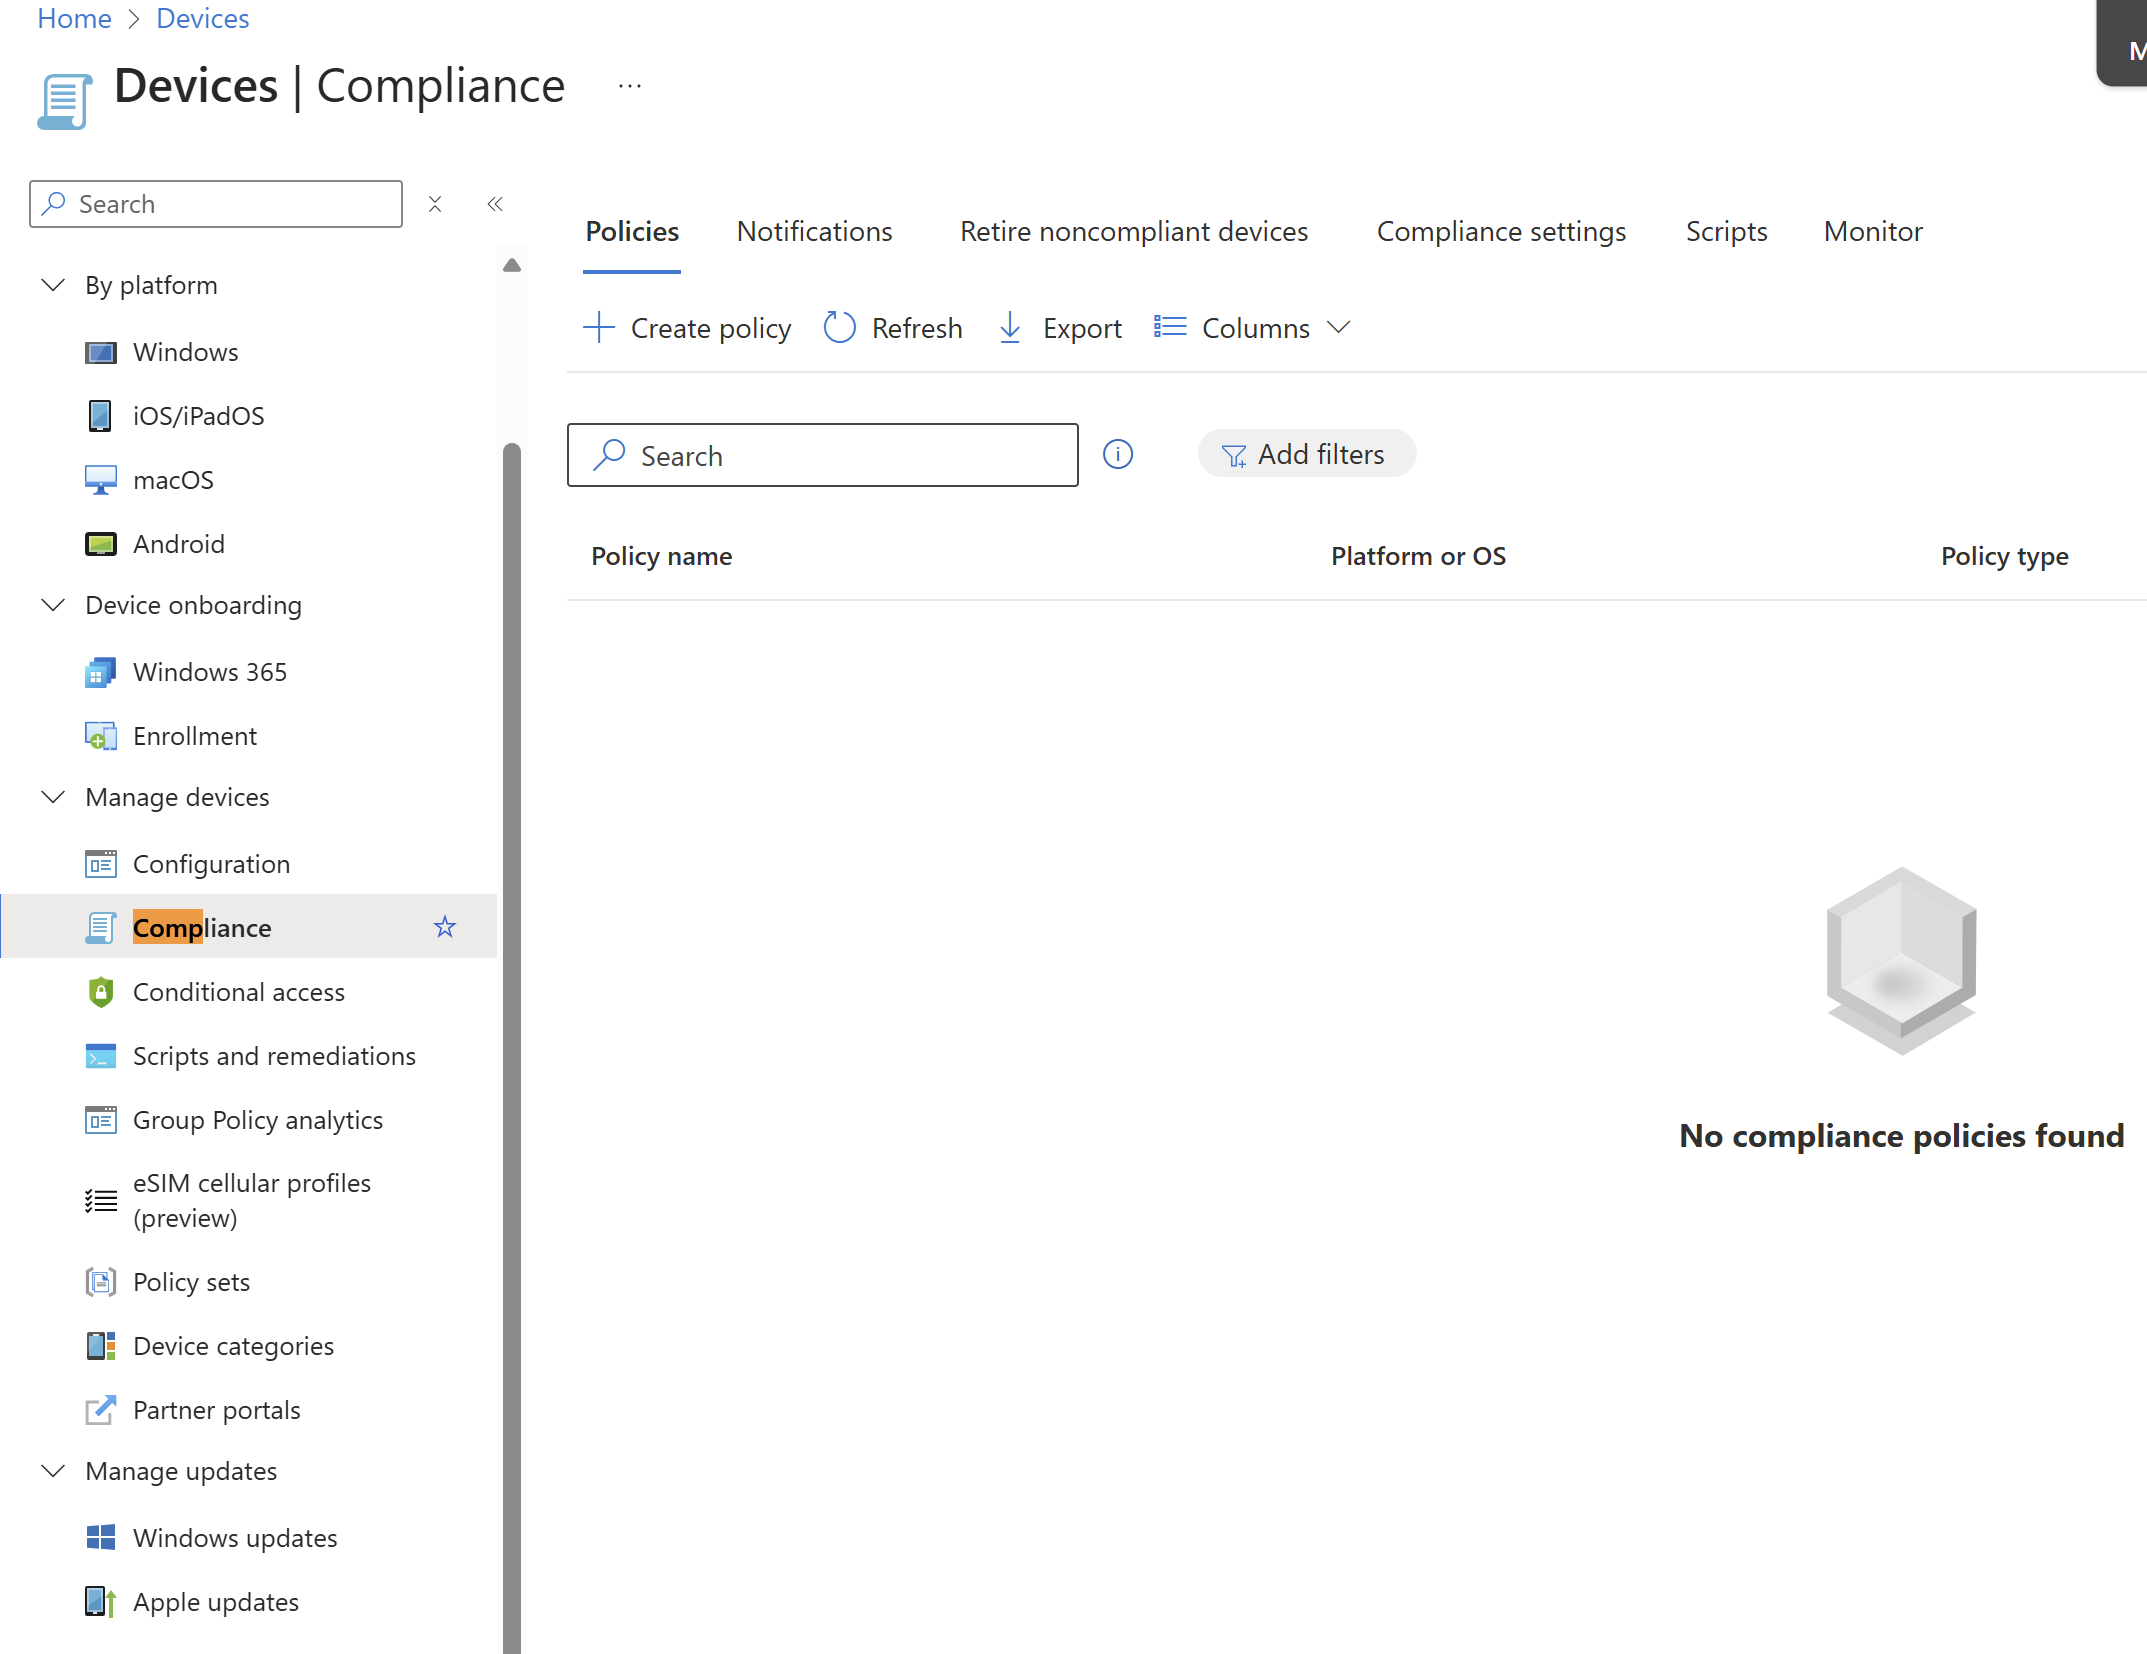Collapse the By platform section

tap(53, 285)
